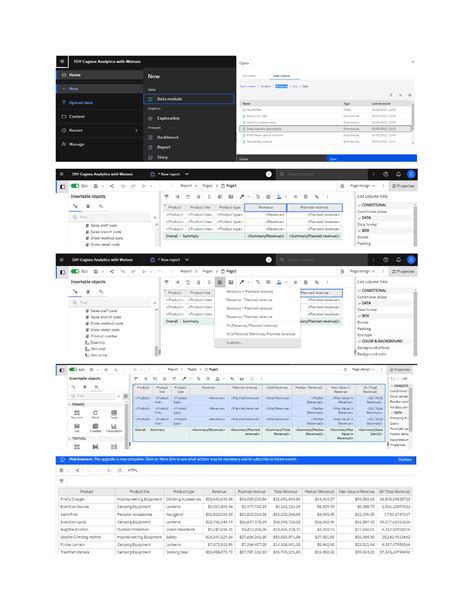The width and height of the screenshot is (474, 613).
Task: Open the user profile avatar
Action: click(x=411, y=174)
